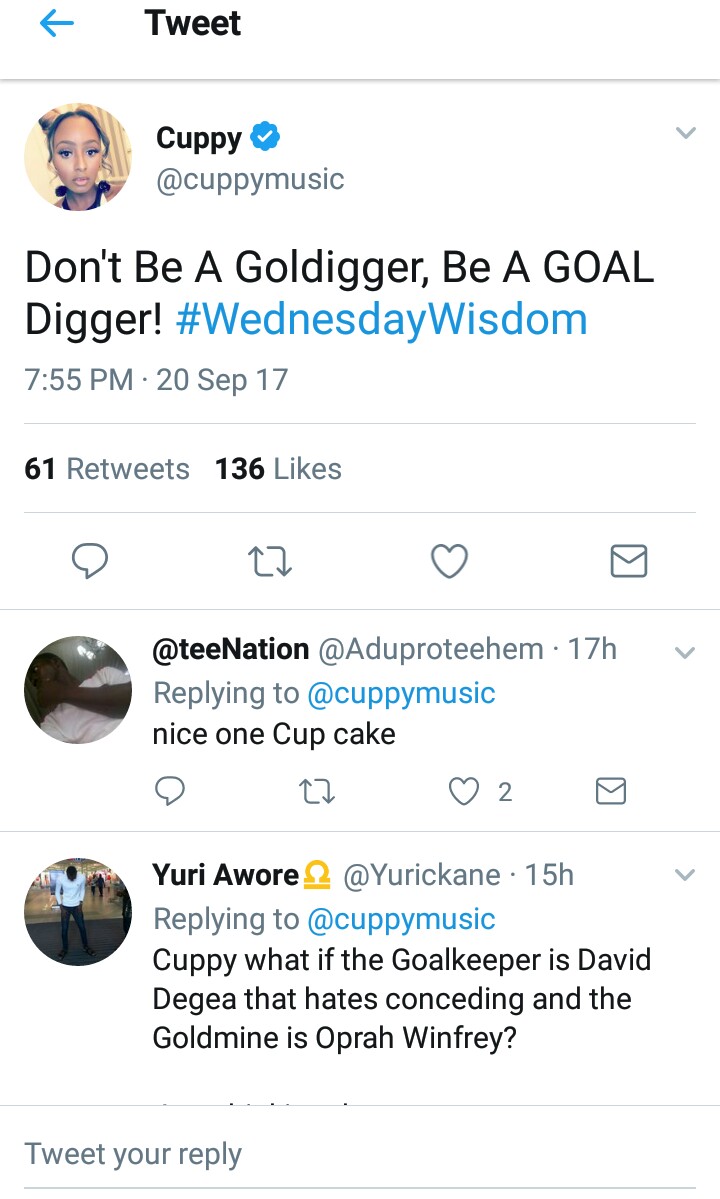Viewport: 720px width, 1199px height.
Task: Share main tweet via direct message
Action: [628, 562]
